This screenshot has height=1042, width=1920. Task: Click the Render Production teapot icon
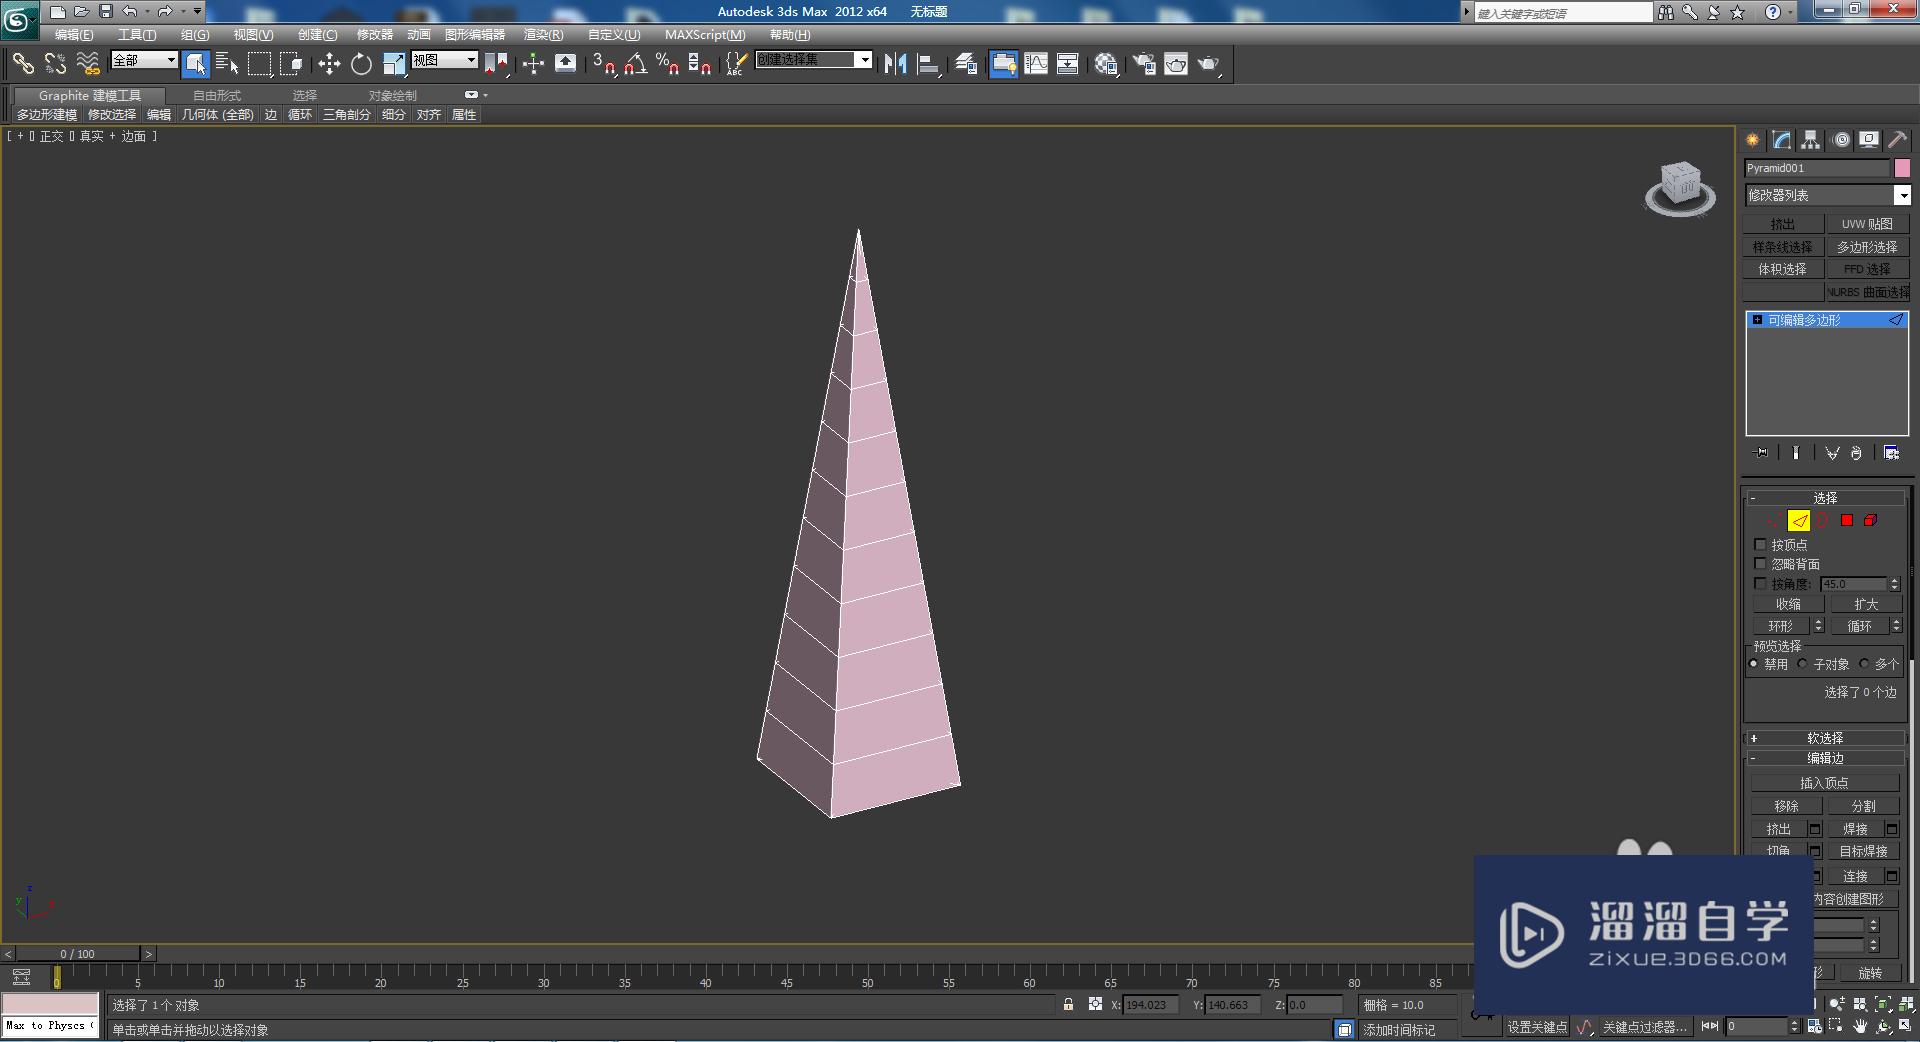click(x=1209, y=64)
